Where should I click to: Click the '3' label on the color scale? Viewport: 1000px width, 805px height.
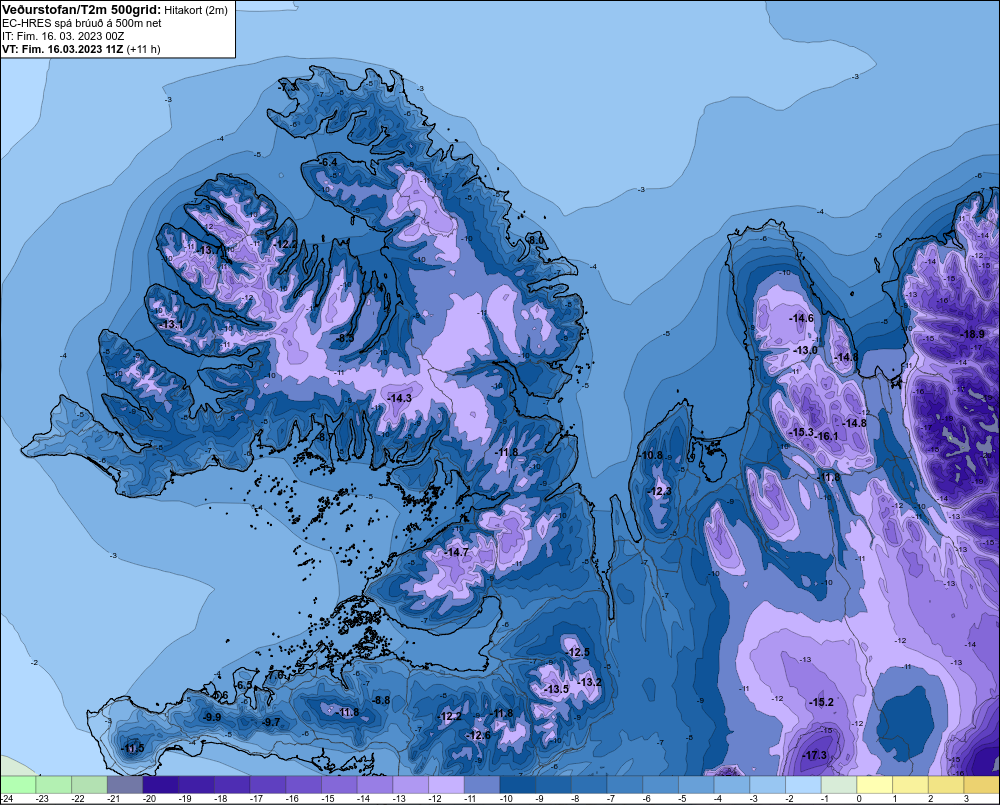click(x=966, y=799)
